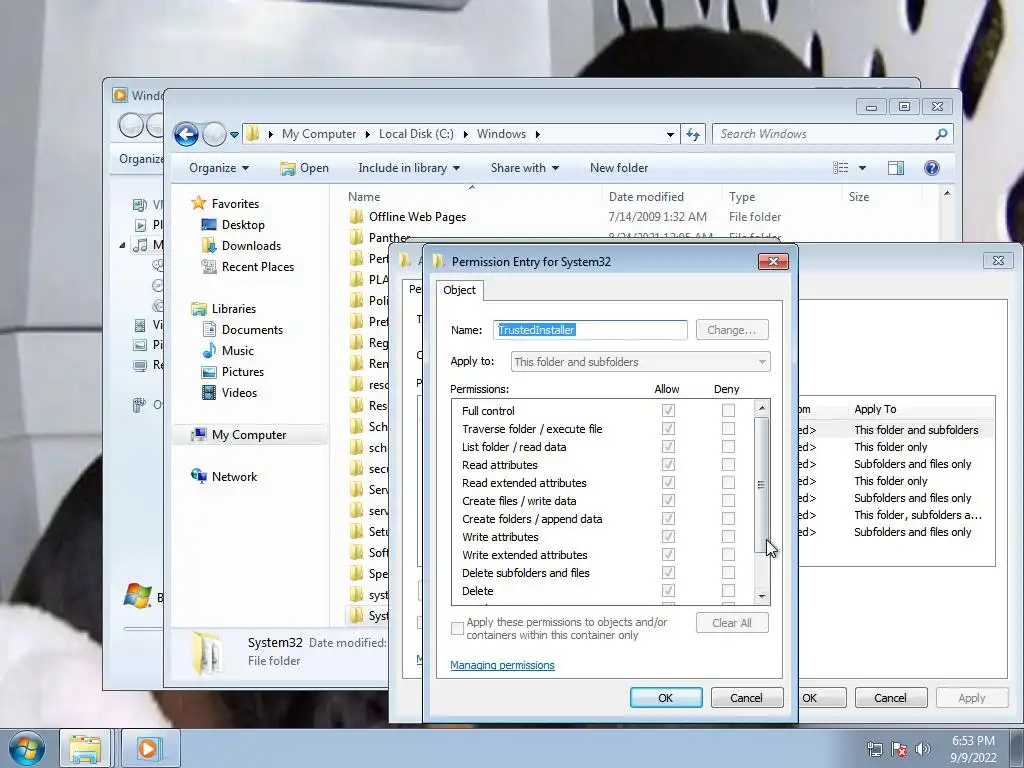Click Apply in Advanced Security window
Image resolution: width=1024 pixels, height=768 pixels.
click(971, 697)
